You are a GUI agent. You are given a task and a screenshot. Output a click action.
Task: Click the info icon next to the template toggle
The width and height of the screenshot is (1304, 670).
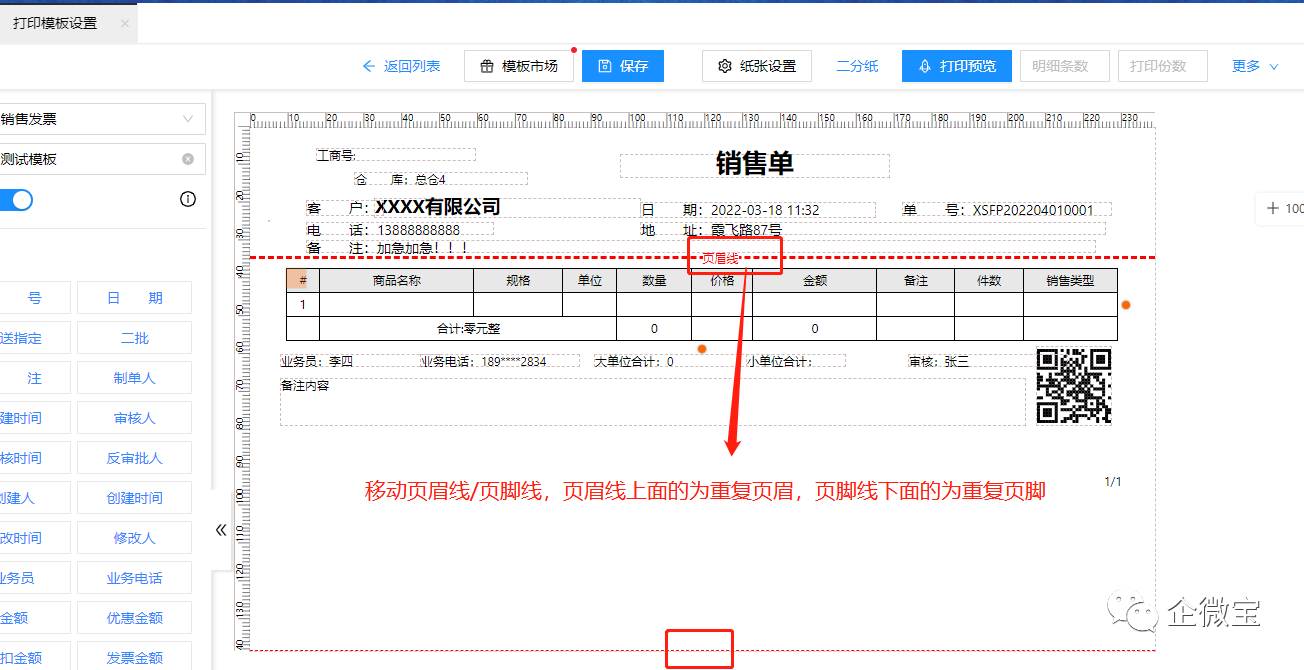[x=187, y=199]
